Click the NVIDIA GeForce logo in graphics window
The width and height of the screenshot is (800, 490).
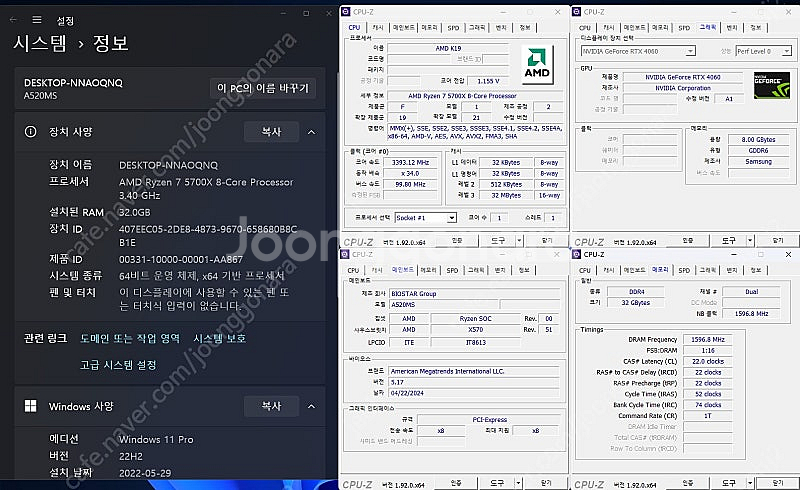[x=771, y=85]
